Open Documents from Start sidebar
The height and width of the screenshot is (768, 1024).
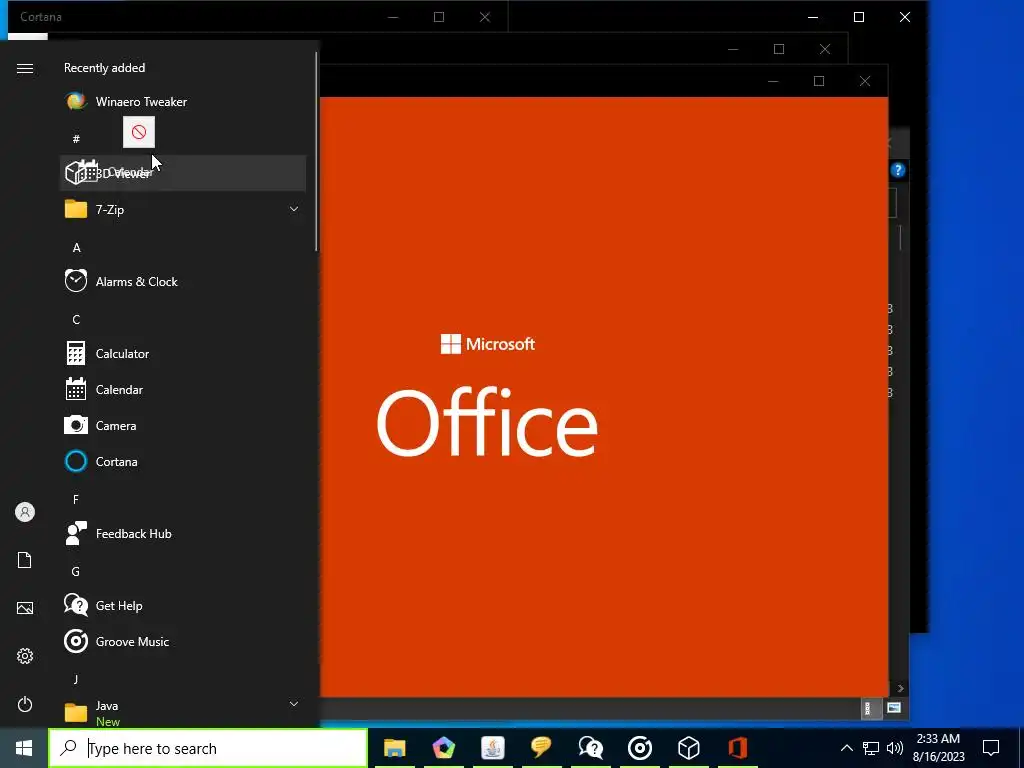25,560
